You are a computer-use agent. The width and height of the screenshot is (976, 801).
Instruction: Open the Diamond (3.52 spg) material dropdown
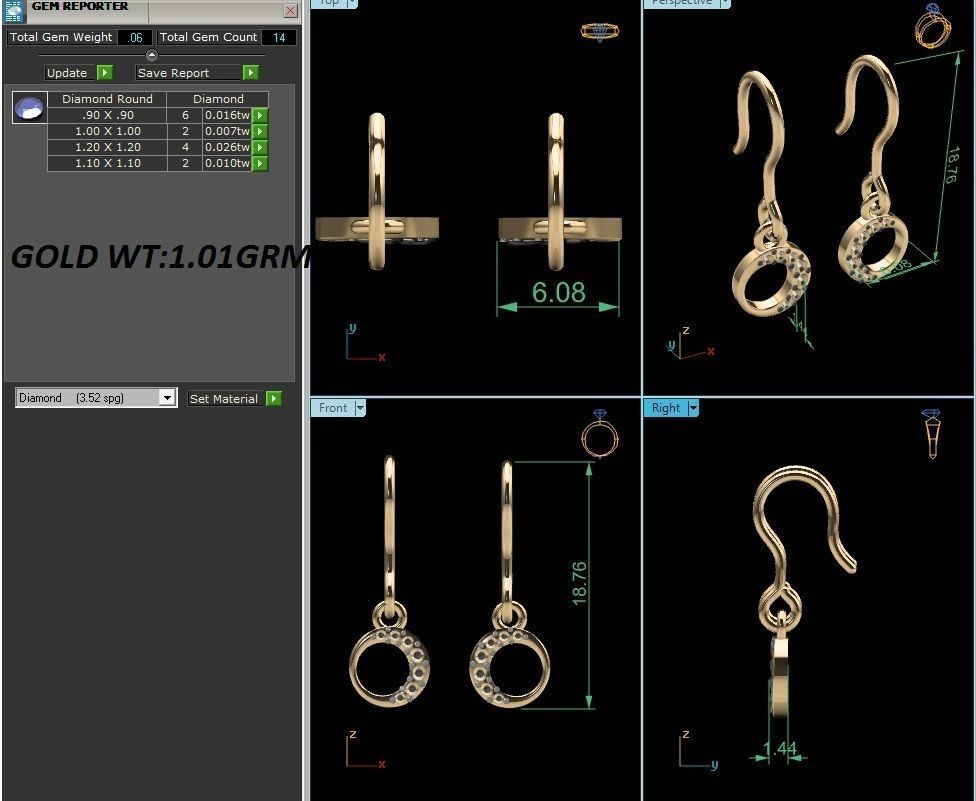point(167,398)
